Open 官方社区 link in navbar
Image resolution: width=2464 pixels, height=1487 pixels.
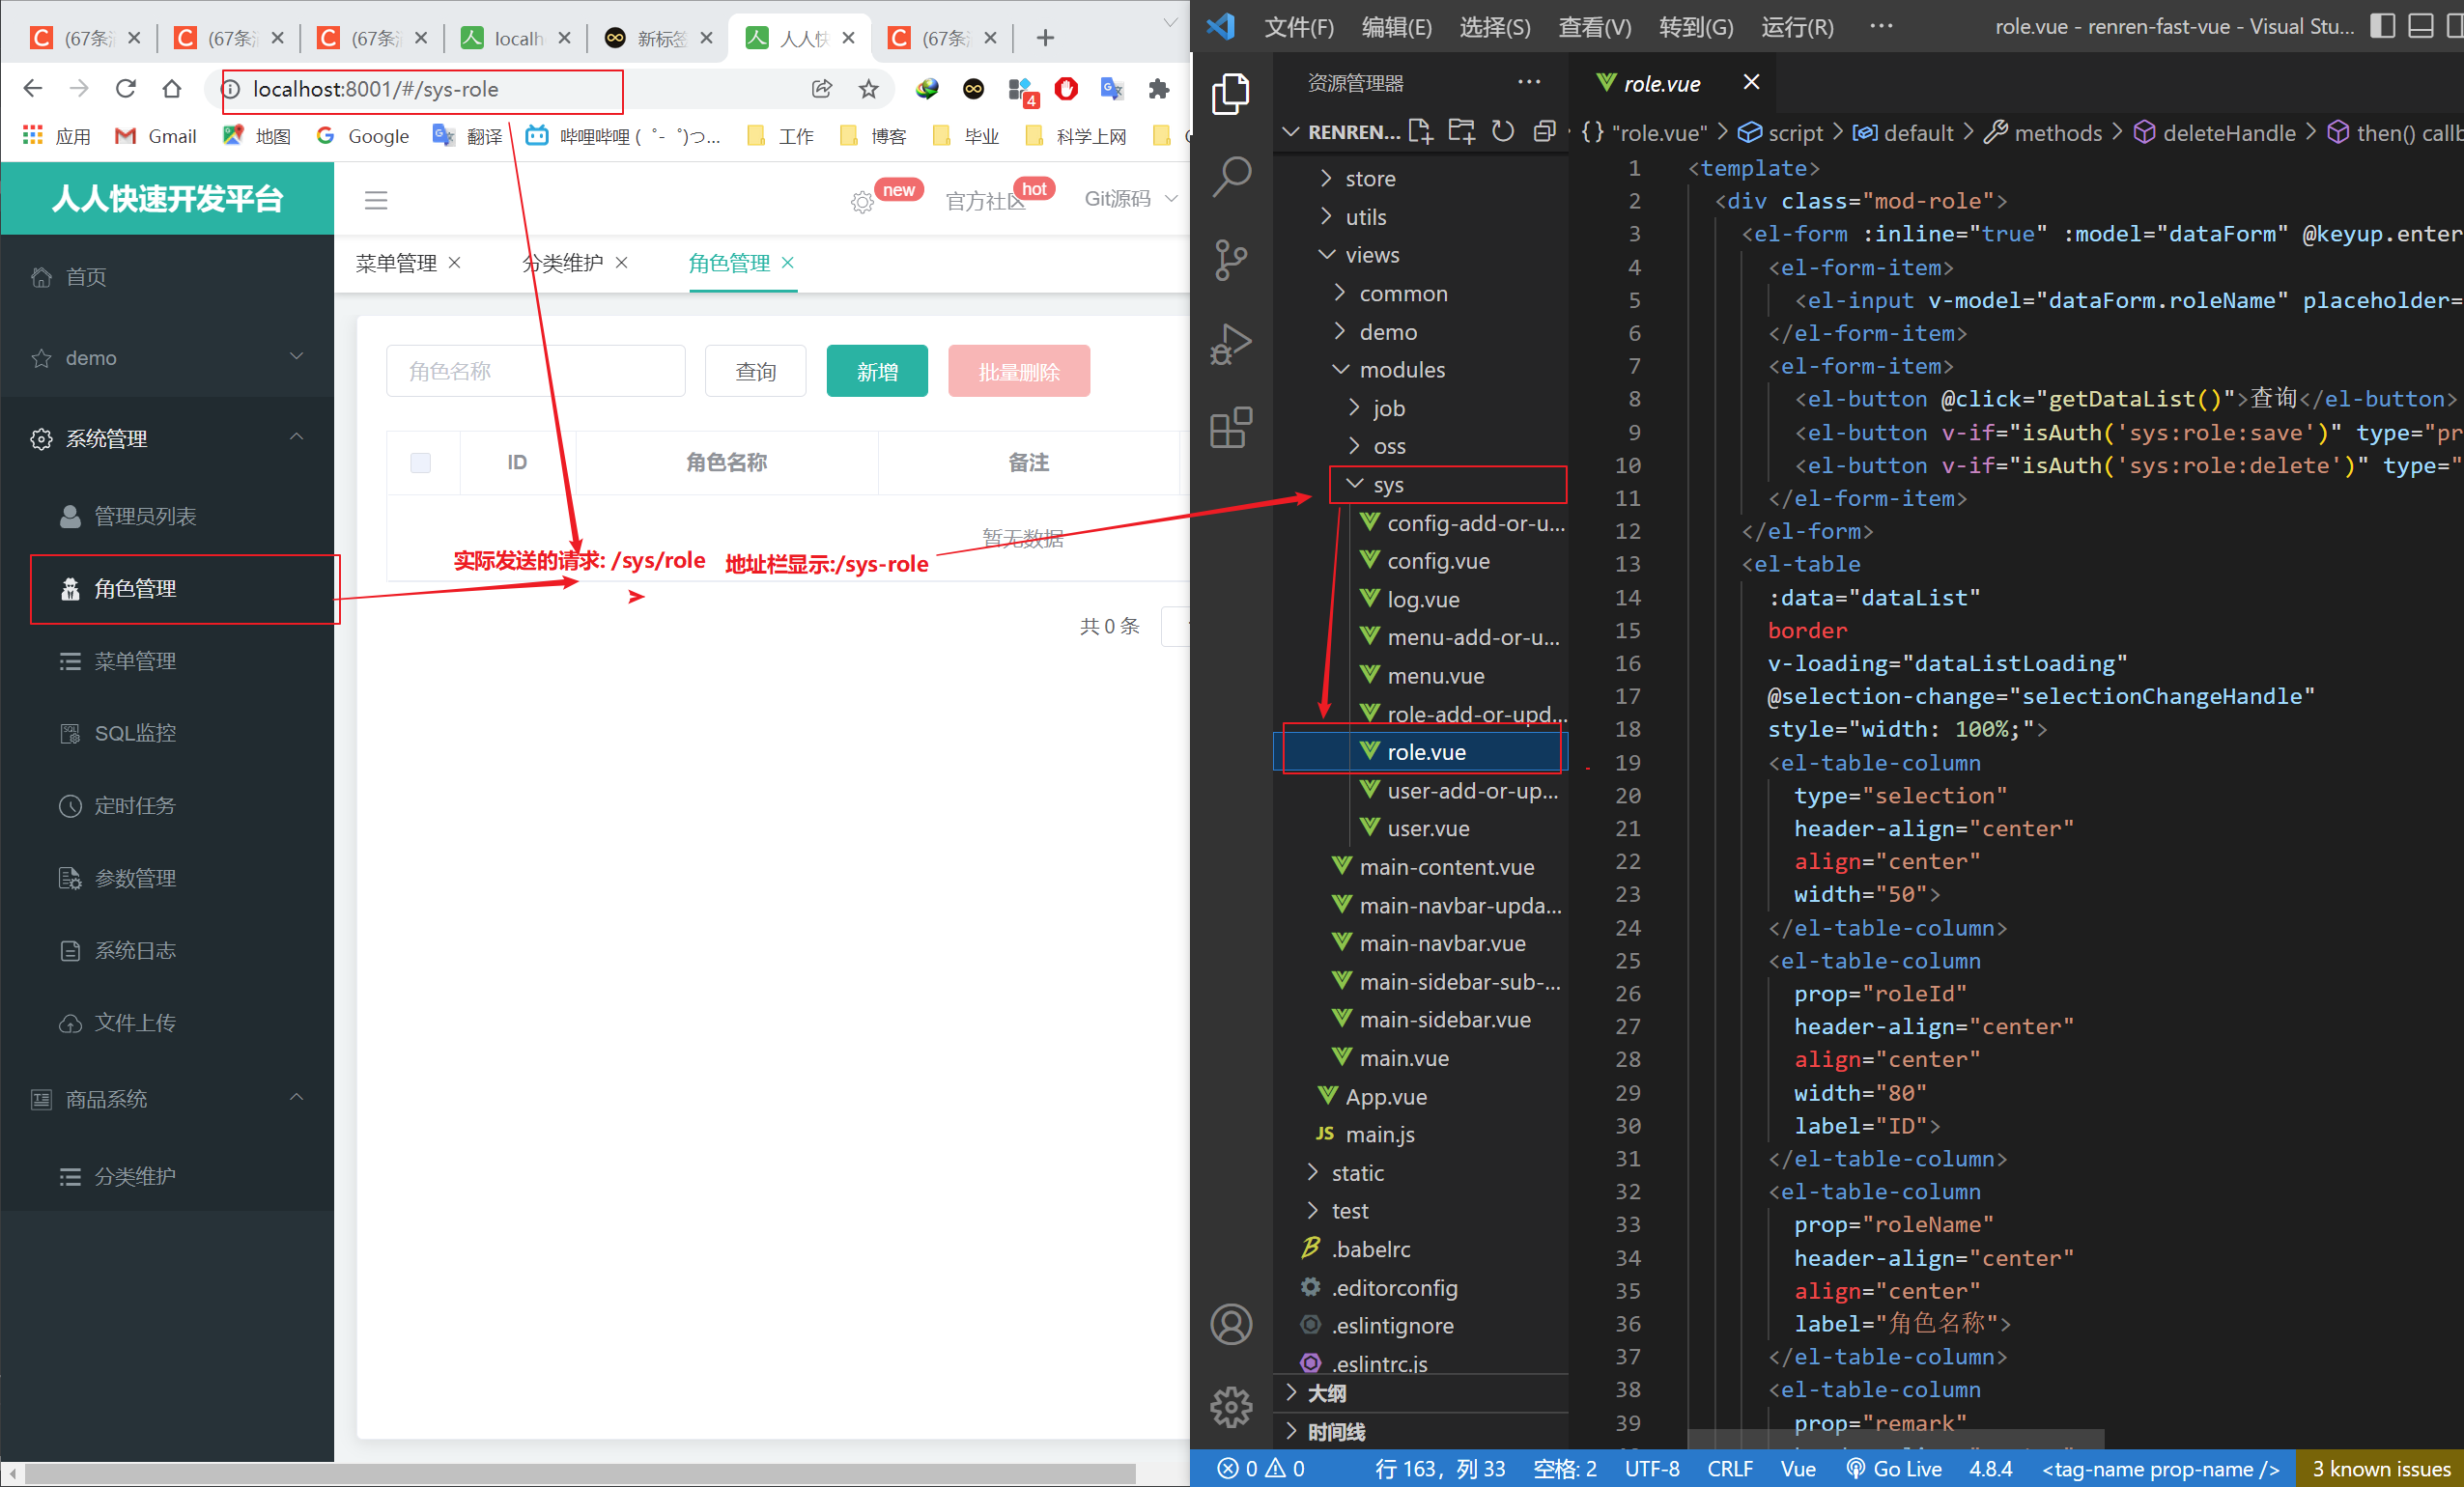tap(984, 201)
